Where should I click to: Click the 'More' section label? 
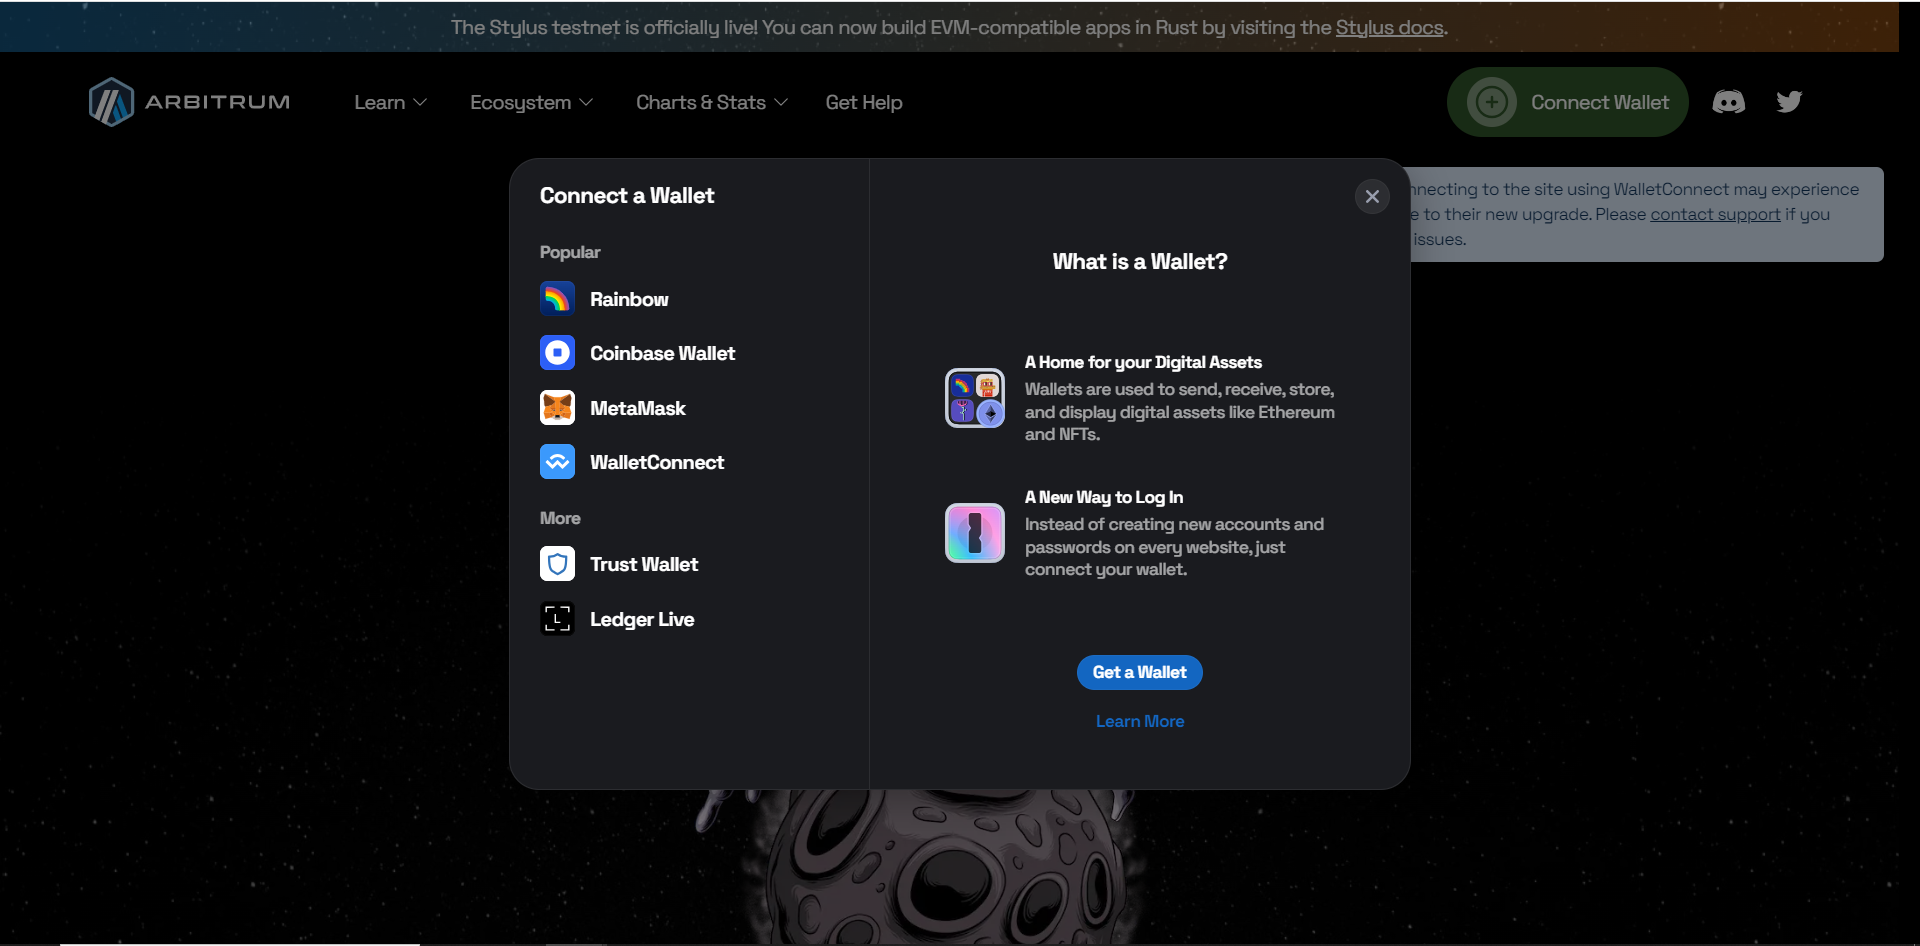point(560,518)
